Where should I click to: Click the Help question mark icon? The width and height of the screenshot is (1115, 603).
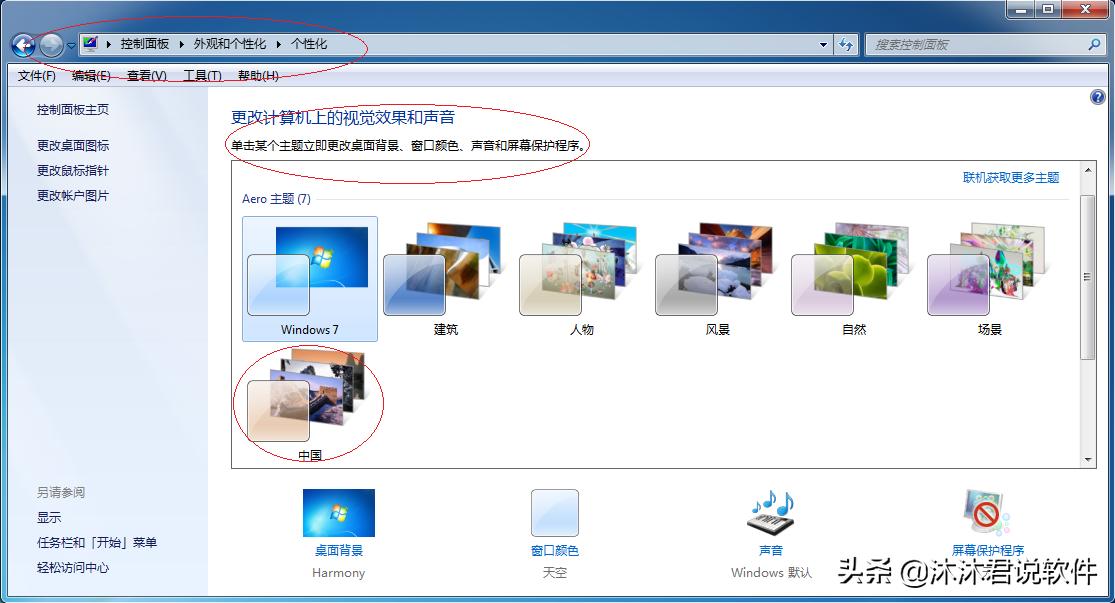1097,97
